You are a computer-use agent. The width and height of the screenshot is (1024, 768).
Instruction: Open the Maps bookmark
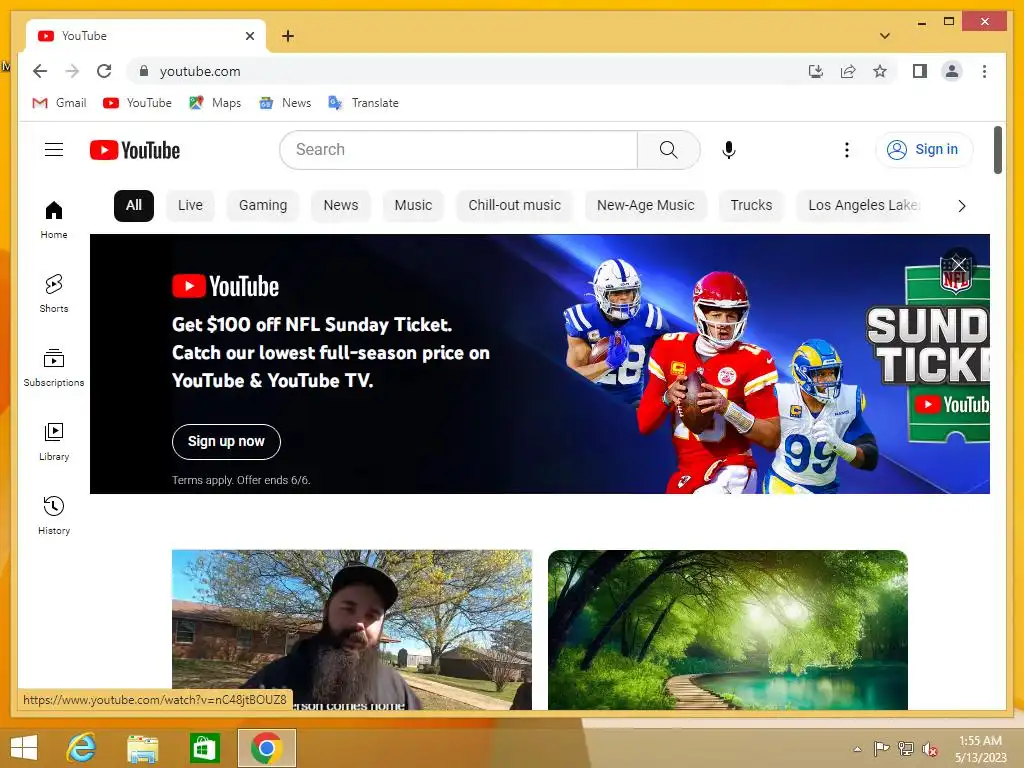coord(215,103)
